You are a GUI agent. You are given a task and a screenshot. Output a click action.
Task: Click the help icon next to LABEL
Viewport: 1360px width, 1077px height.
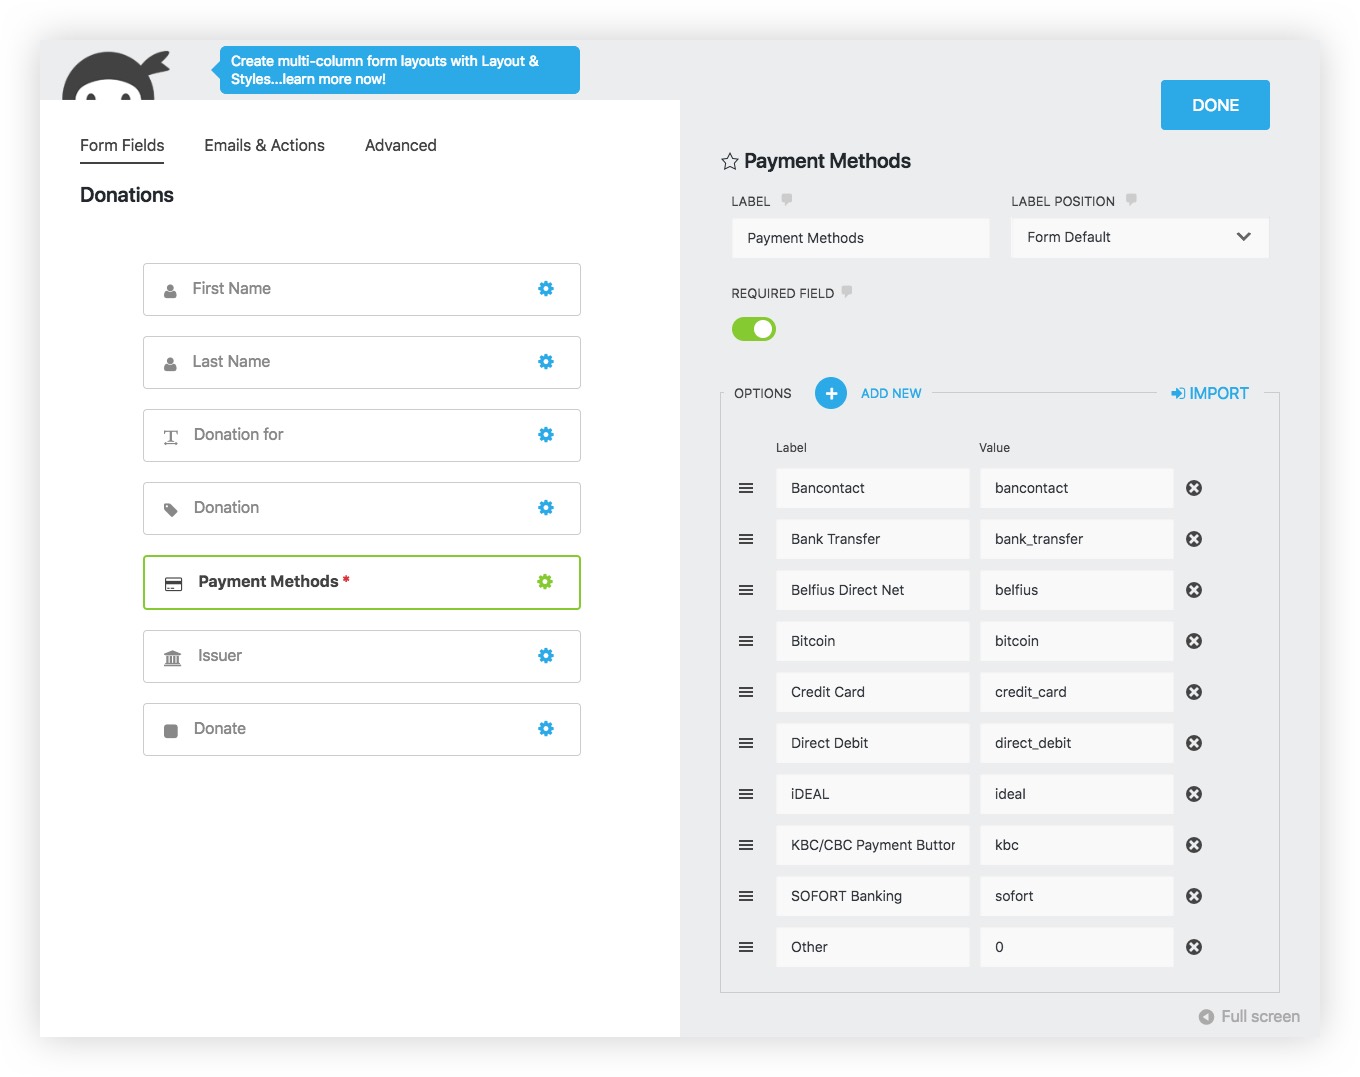click(x=787, y=200)
